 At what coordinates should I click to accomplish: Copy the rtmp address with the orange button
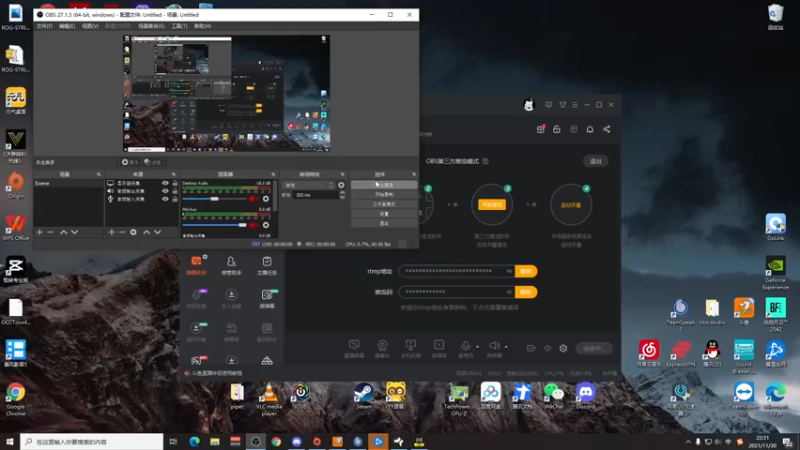(526, 271)
